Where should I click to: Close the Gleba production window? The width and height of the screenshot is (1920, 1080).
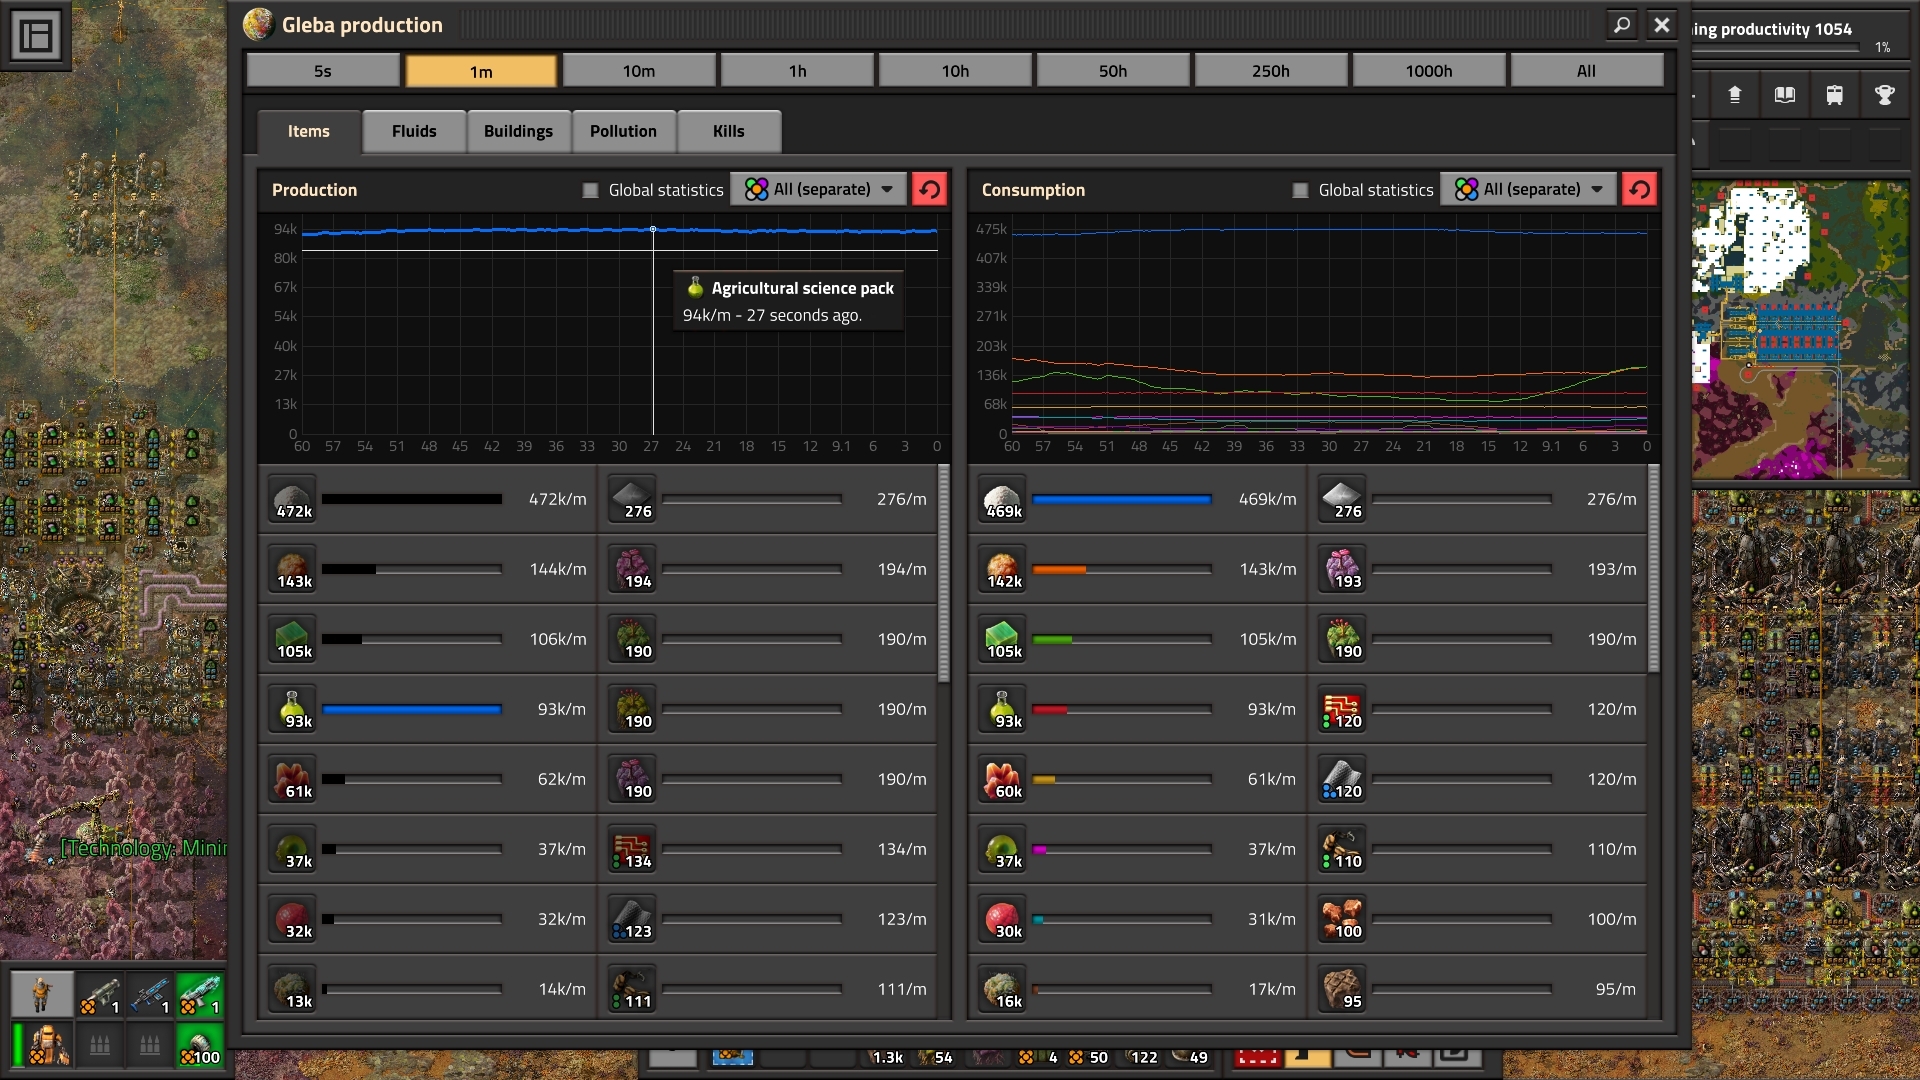tap(1662, 25)
